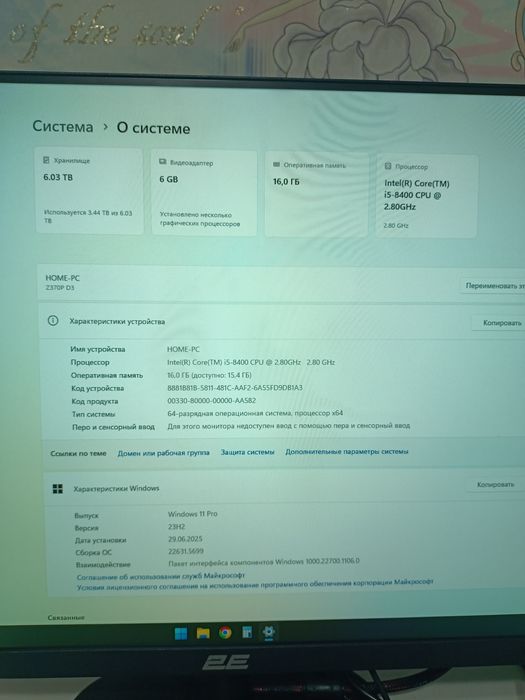Open the Защита системы link
The image size is (525, 700).
[247, 452]
